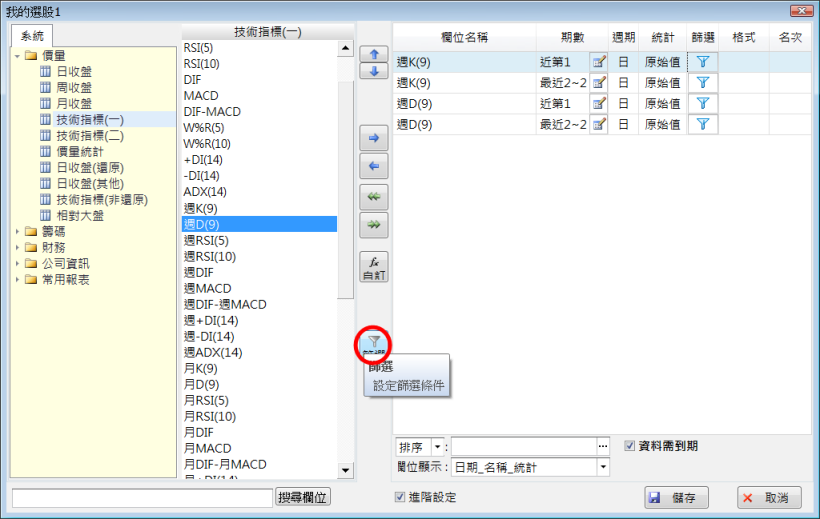This screenshot has width=820, height=519.
Task: Expand the 常用報表 folder
Action: tap(17, 279)
